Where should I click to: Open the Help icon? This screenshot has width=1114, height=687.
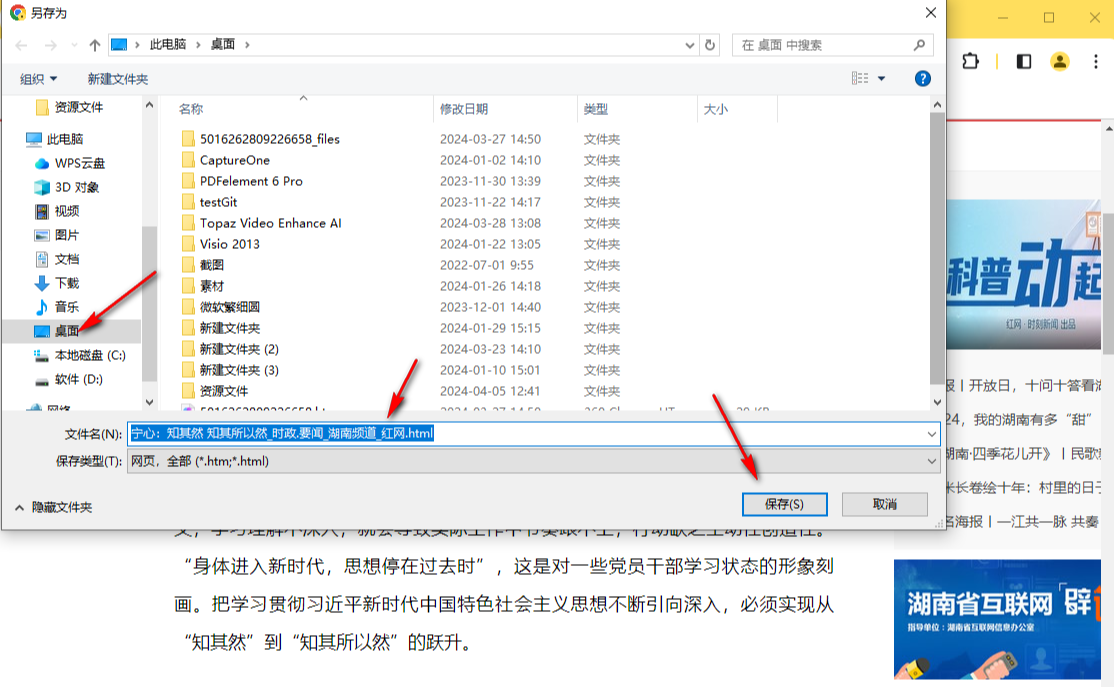click(922, 78)
